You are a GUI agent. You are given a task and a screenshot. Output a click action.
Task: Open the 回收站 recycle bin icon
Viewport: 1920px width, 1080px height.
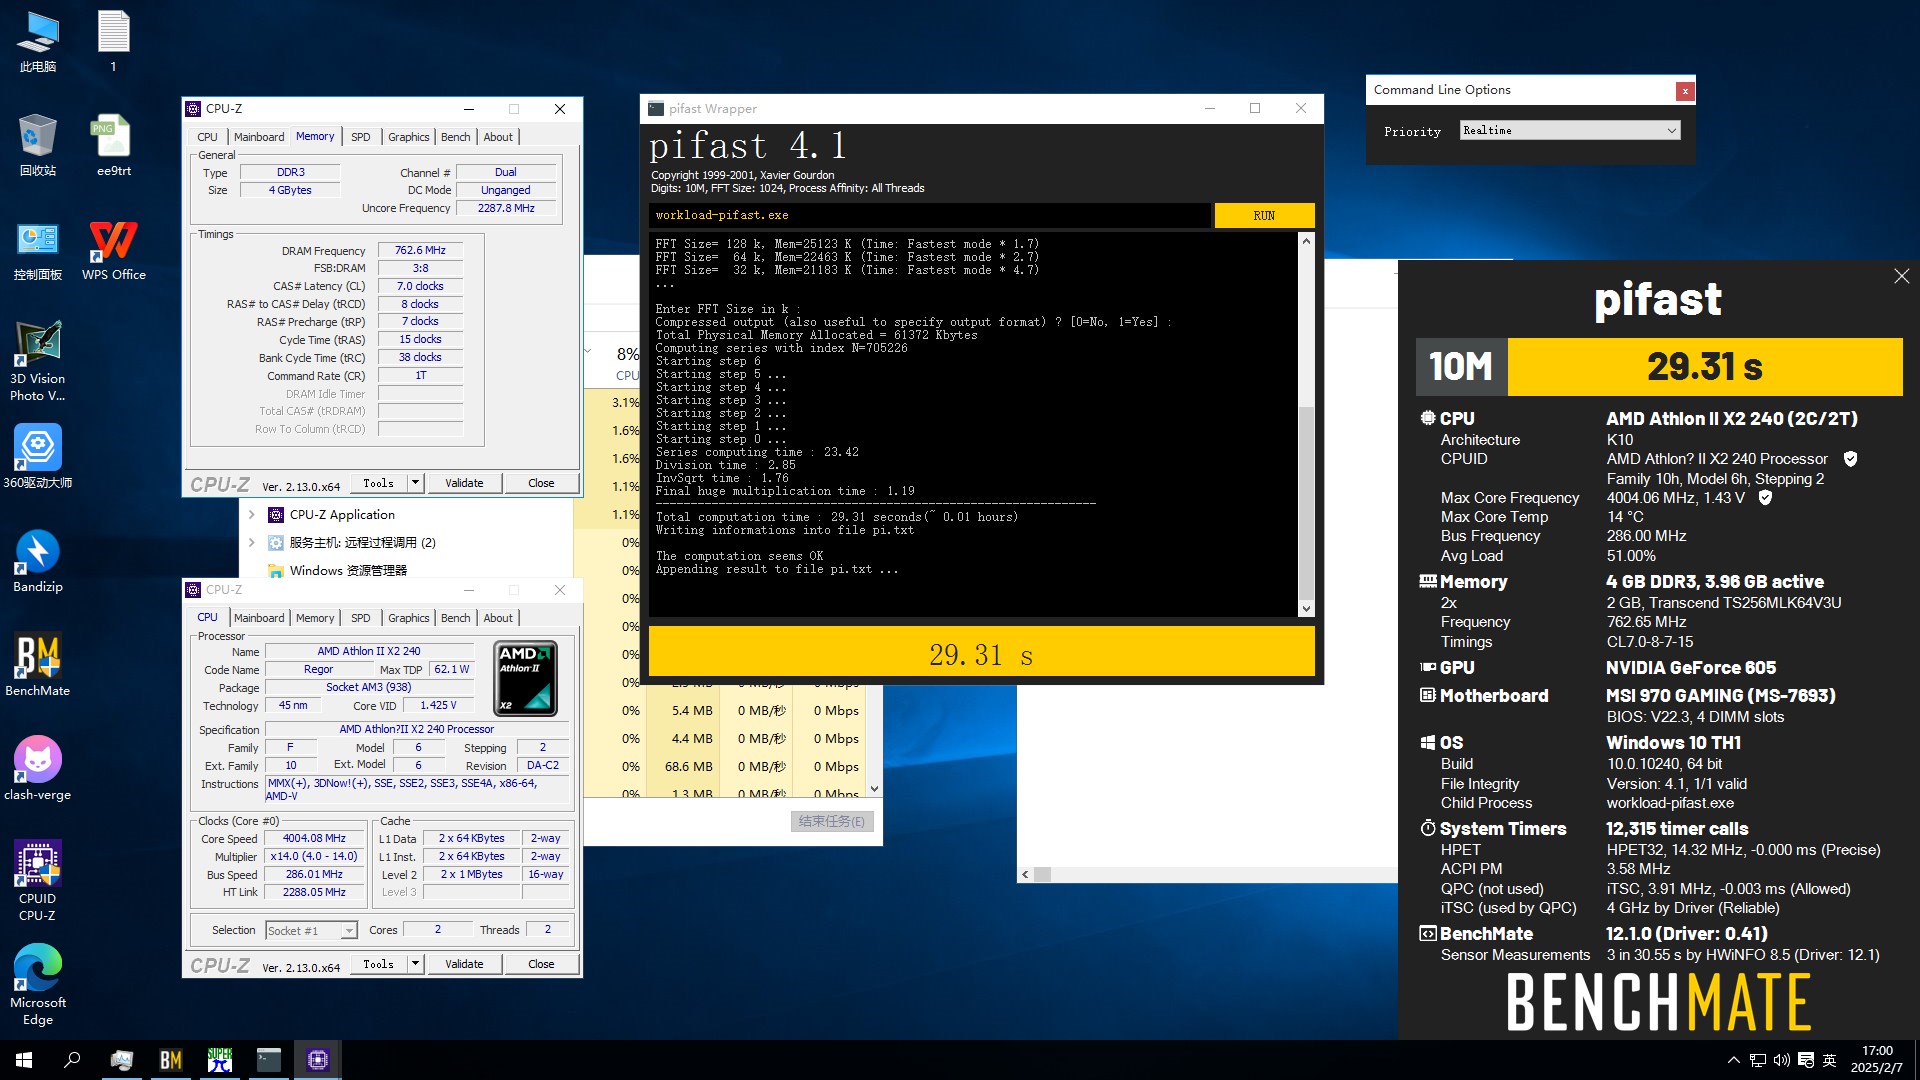tap(38, 146)
